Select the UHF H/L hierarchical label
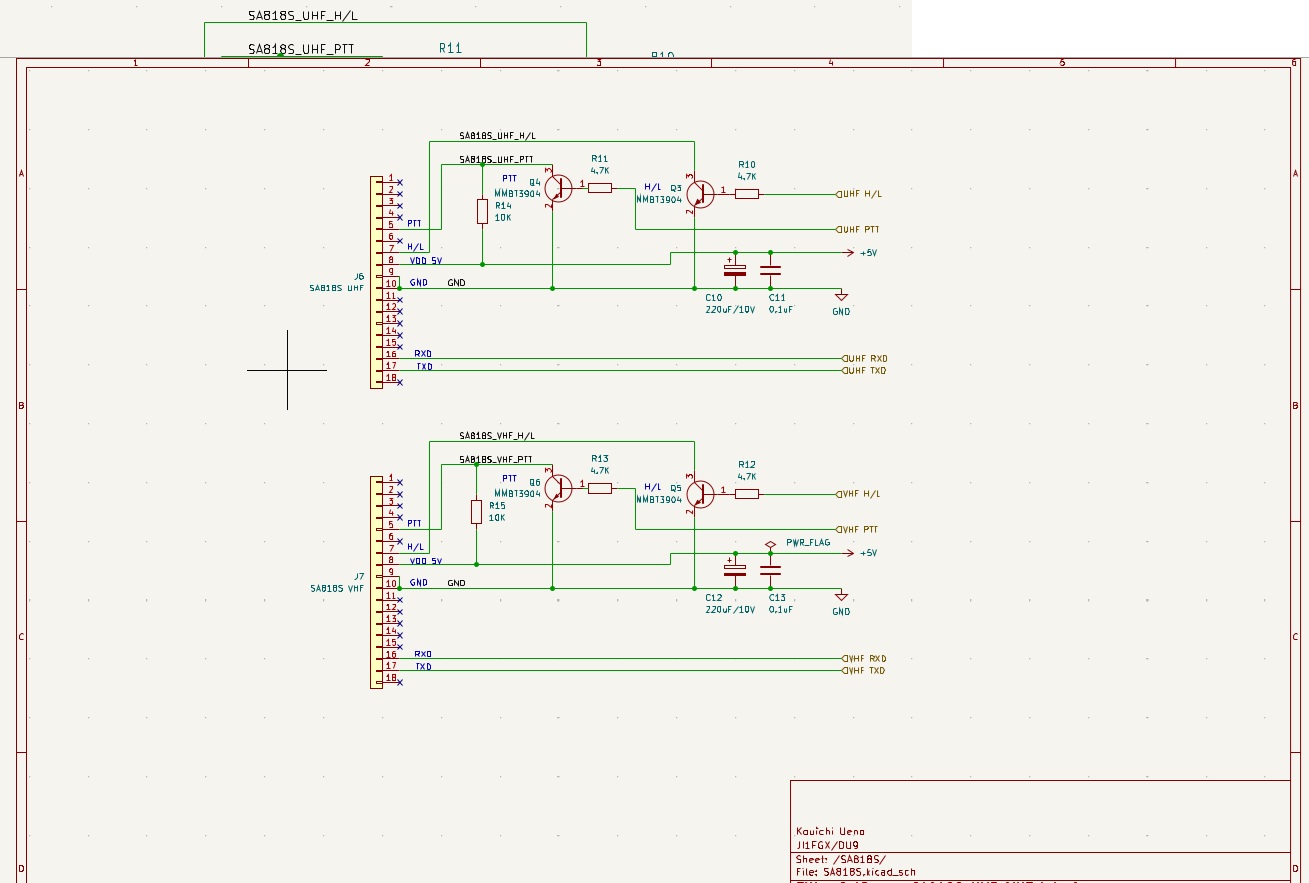Viewport: 1309px width, 883px height. (859, 194)
